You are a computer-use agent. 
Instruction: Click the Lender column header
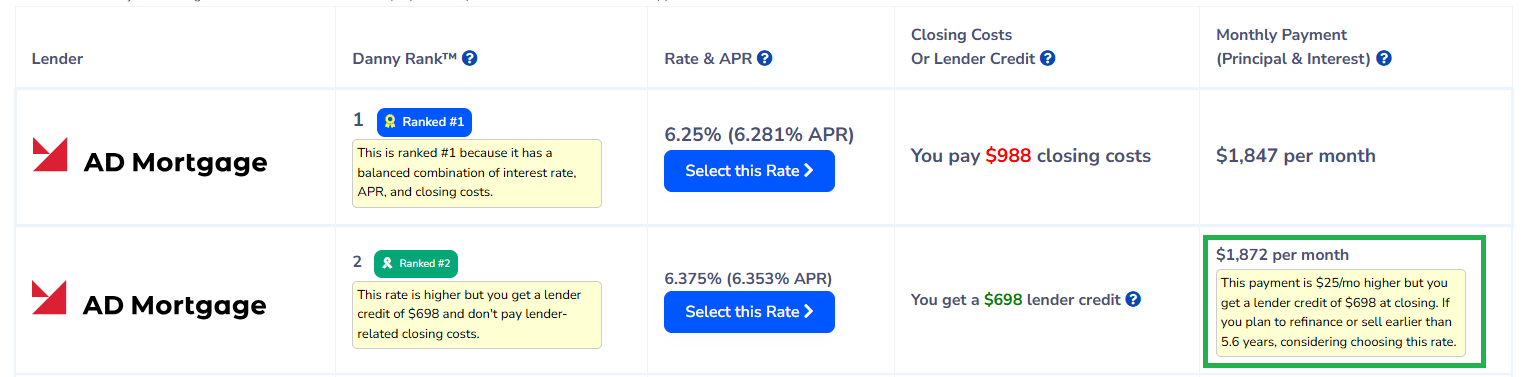click(57, 58)
